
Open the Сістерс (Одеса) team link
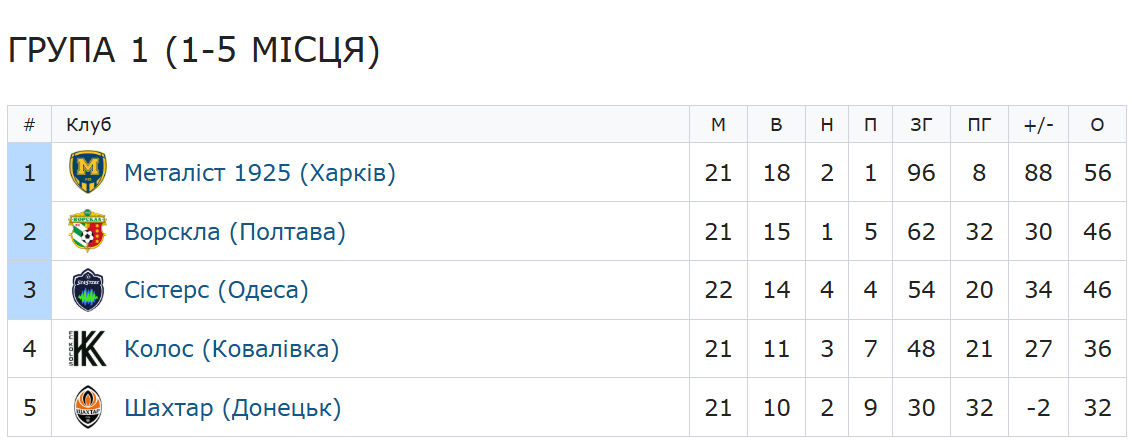pyautogui.click(x=216, y=291)
